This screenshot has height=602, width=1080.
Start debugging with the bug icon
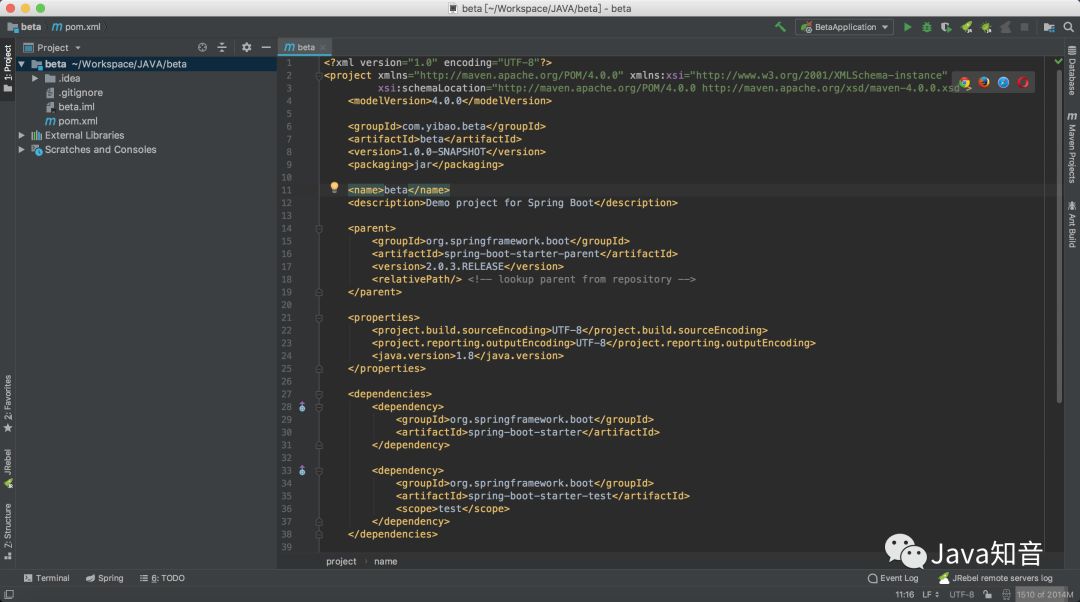tap(926, 27)
